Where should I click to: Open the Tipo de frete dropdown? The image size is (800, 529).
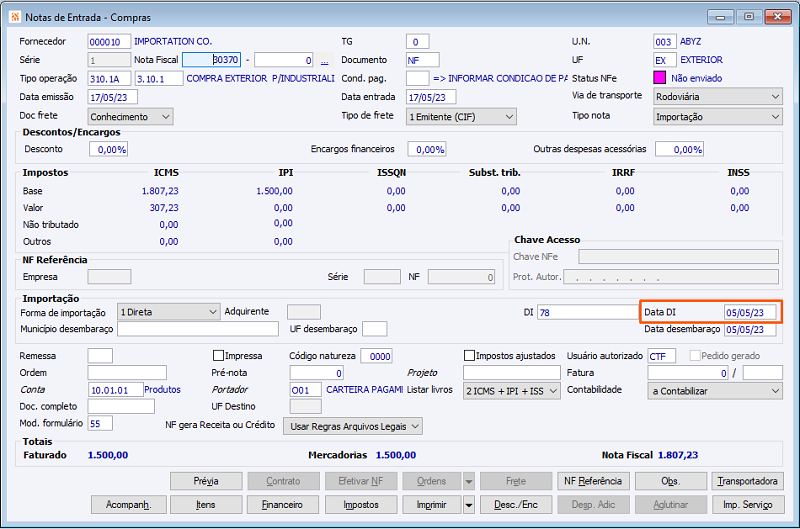coord(508,117)
